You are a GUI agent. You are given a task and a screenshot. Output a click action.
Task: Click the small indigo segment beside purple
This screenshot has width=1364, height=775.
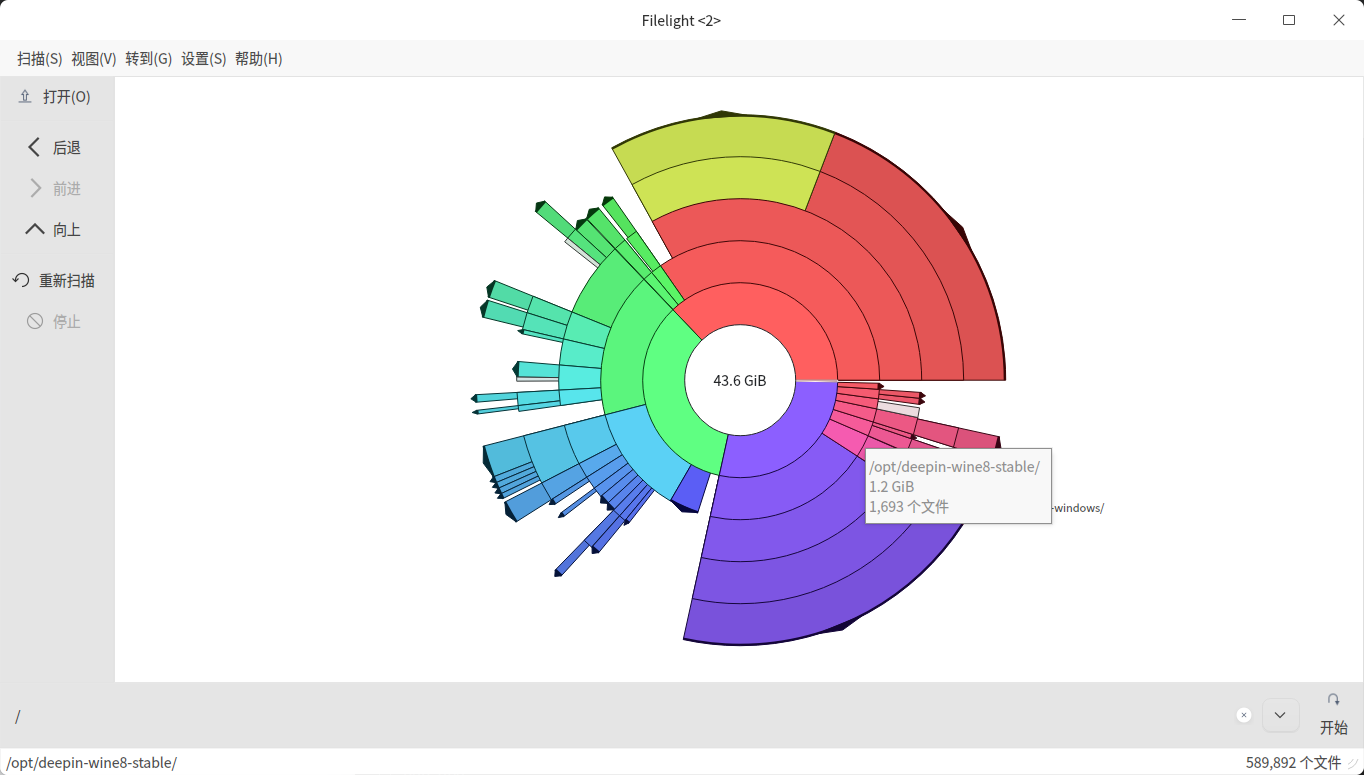(690, 489)
